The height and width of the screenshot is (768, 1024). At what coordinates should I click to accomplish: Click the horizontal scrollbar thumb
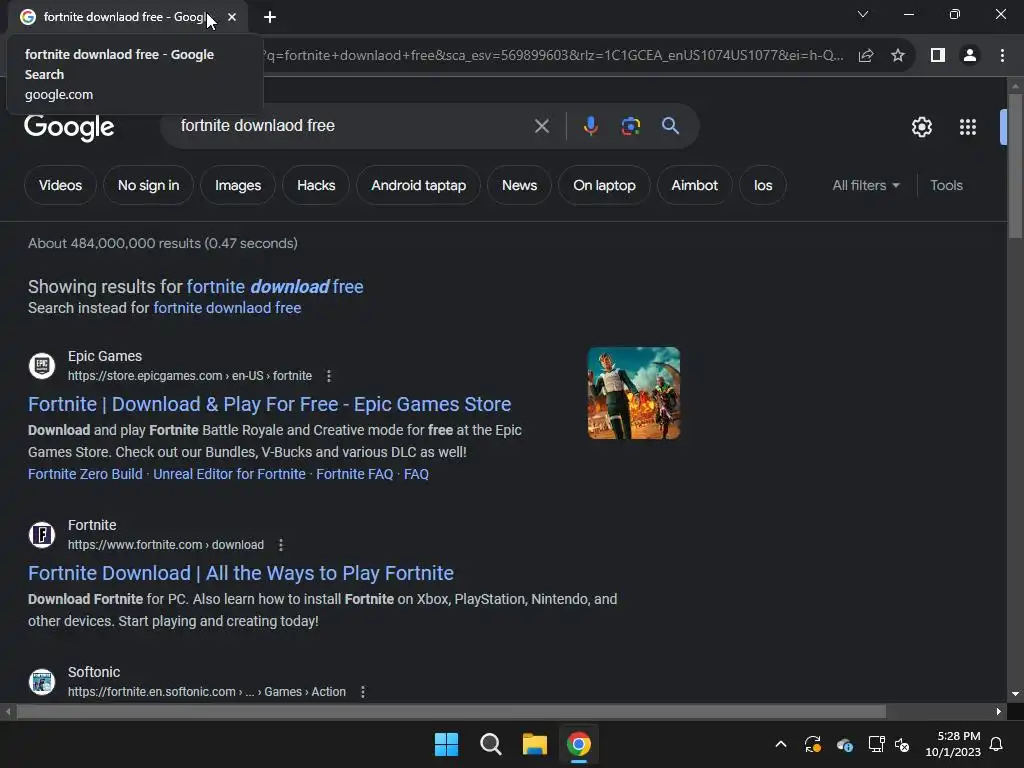point(451,711)
